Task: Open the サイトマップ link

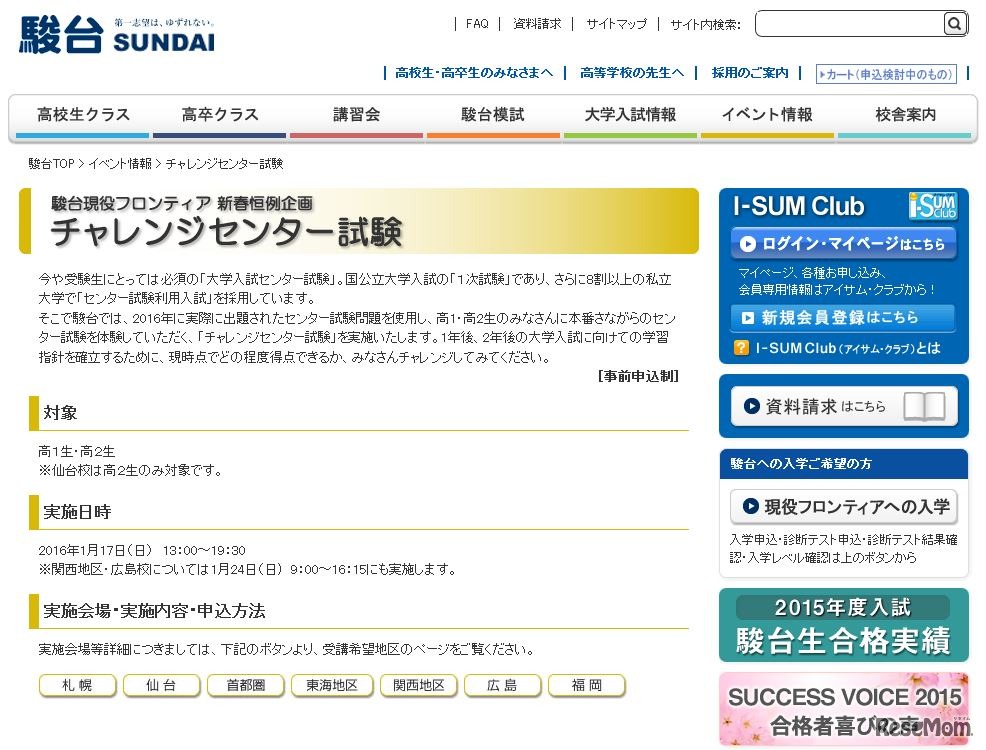Action: [x=616, y=24]
